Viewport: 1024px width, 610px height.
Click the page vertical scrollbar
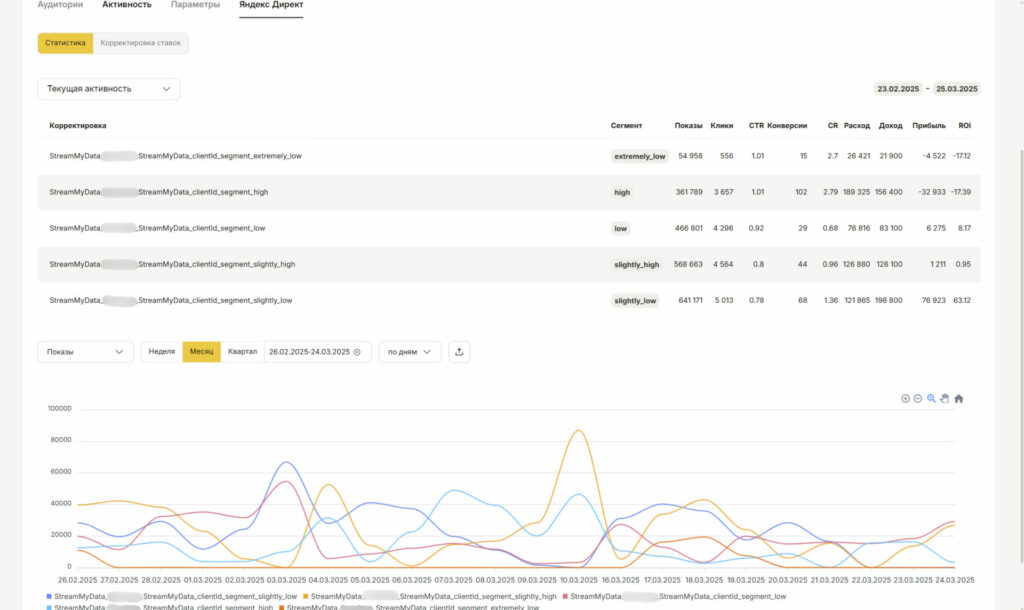click(1021, 356)
